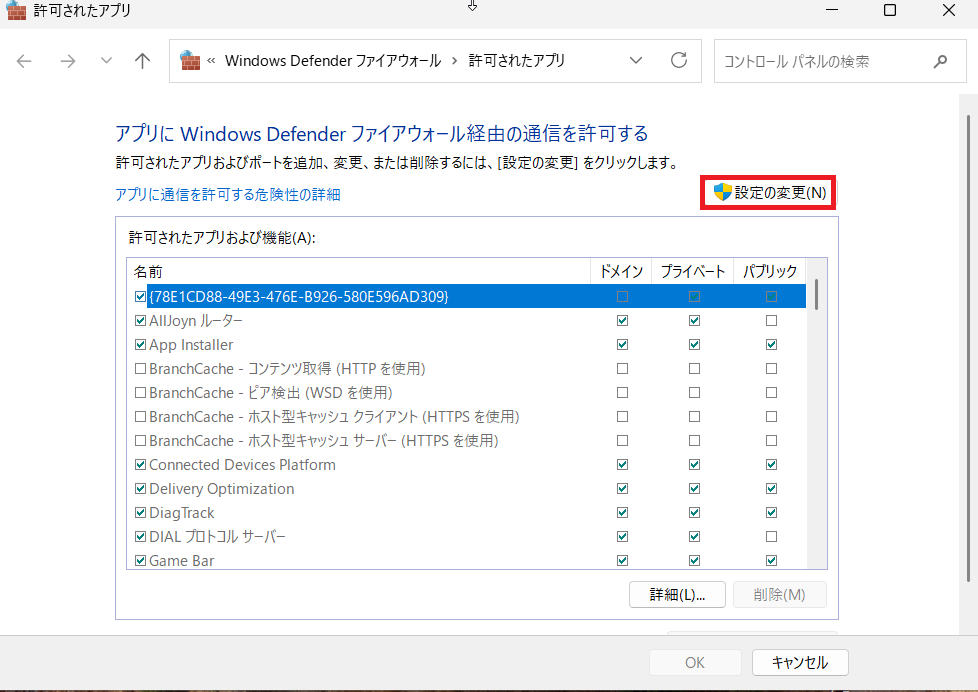Open 詳細(L)... button
This screenshot has width=978, height=692.
coord(677,595)
